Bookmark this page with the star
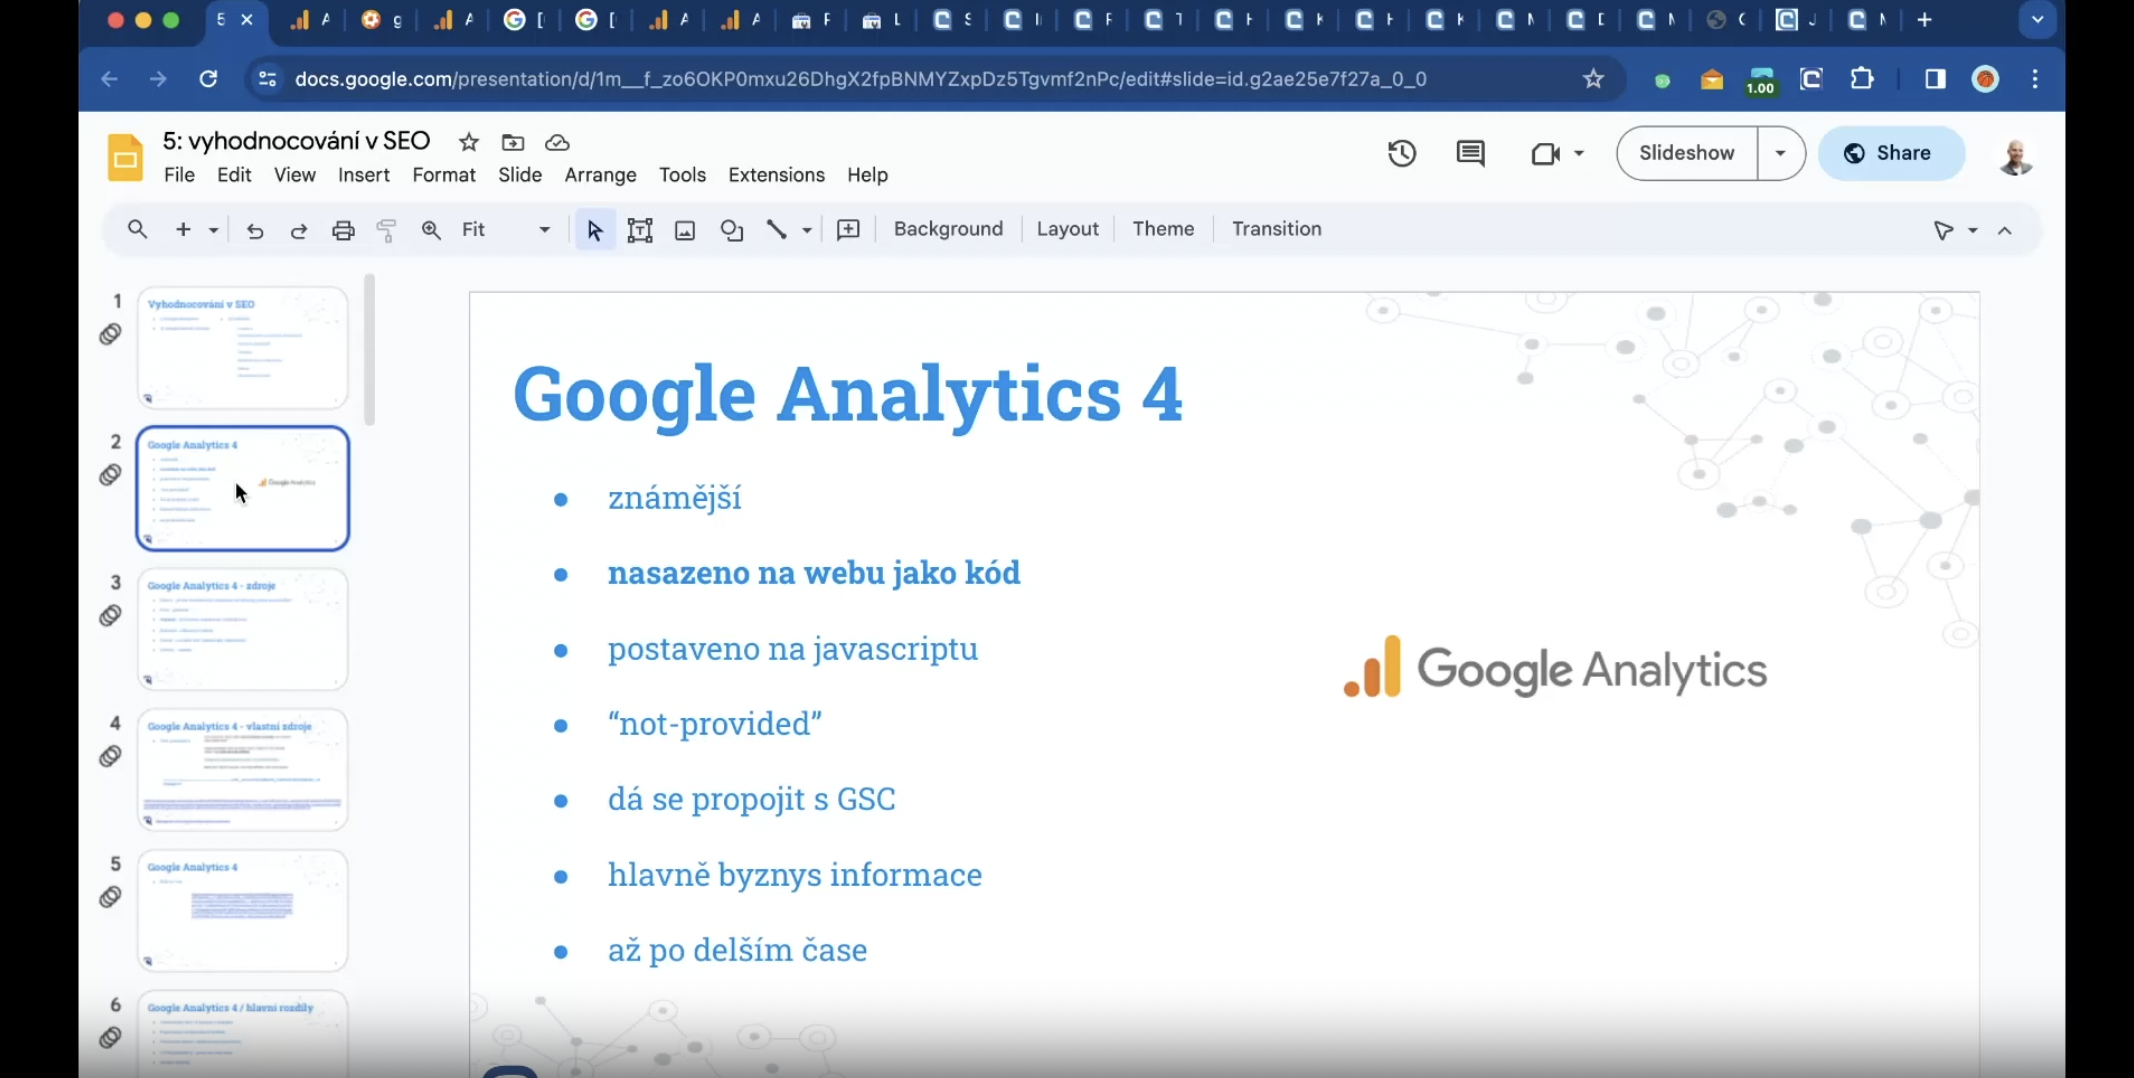The width and height of the screenshot is (2134, 1078). (1593, 79)
